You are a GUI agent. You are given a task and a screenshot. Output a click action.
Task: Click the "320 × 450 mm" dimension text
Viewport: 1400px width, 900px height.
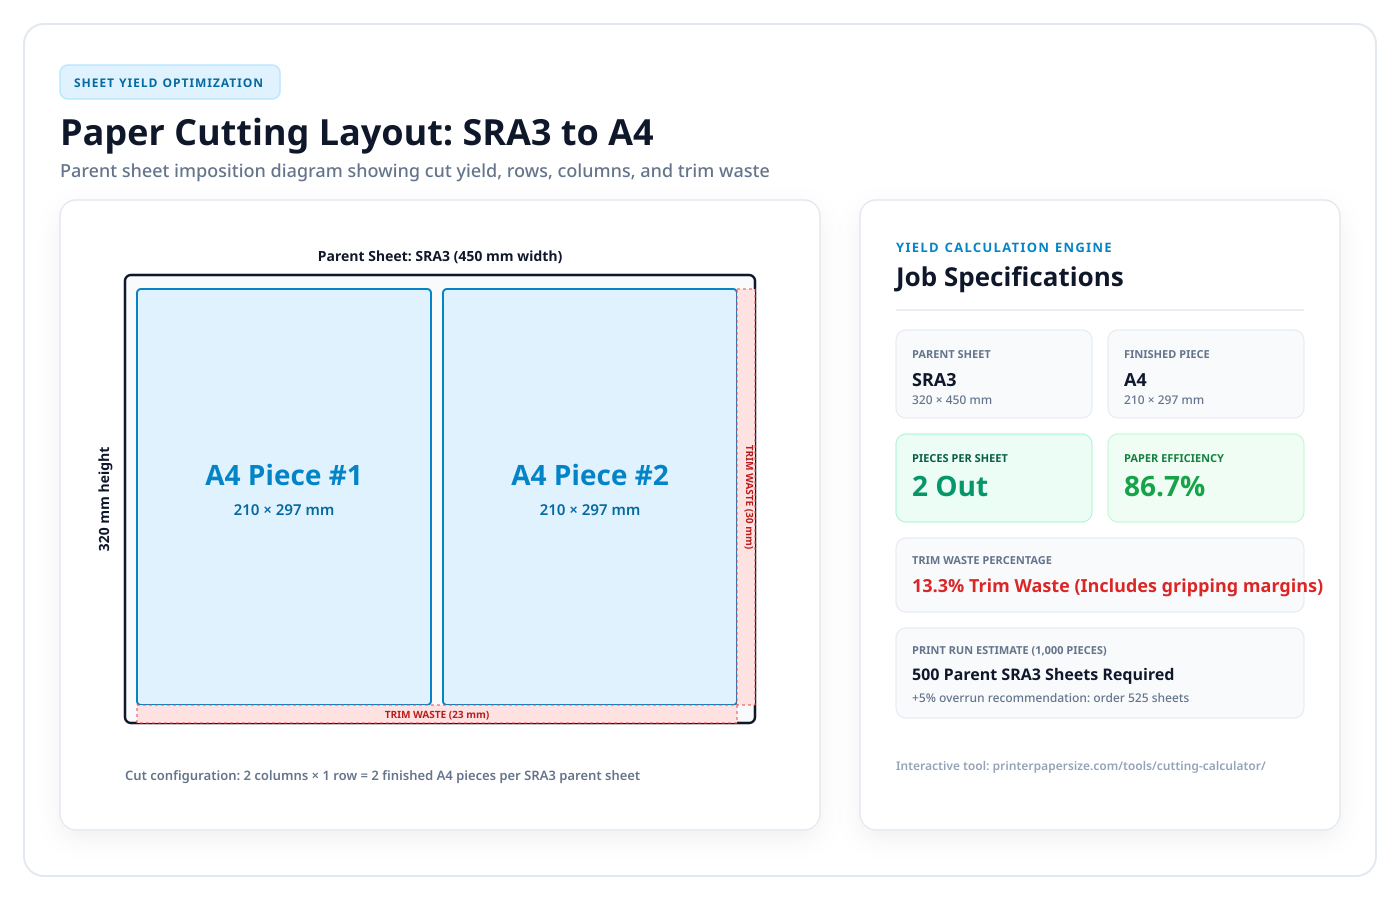952,400
